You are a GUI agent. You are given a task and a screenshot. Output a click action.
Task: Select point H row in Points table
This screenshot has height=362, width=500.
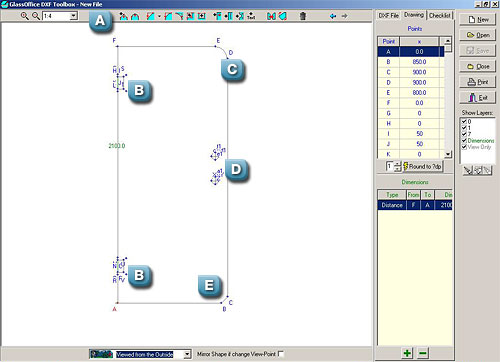tap(411, 124)
